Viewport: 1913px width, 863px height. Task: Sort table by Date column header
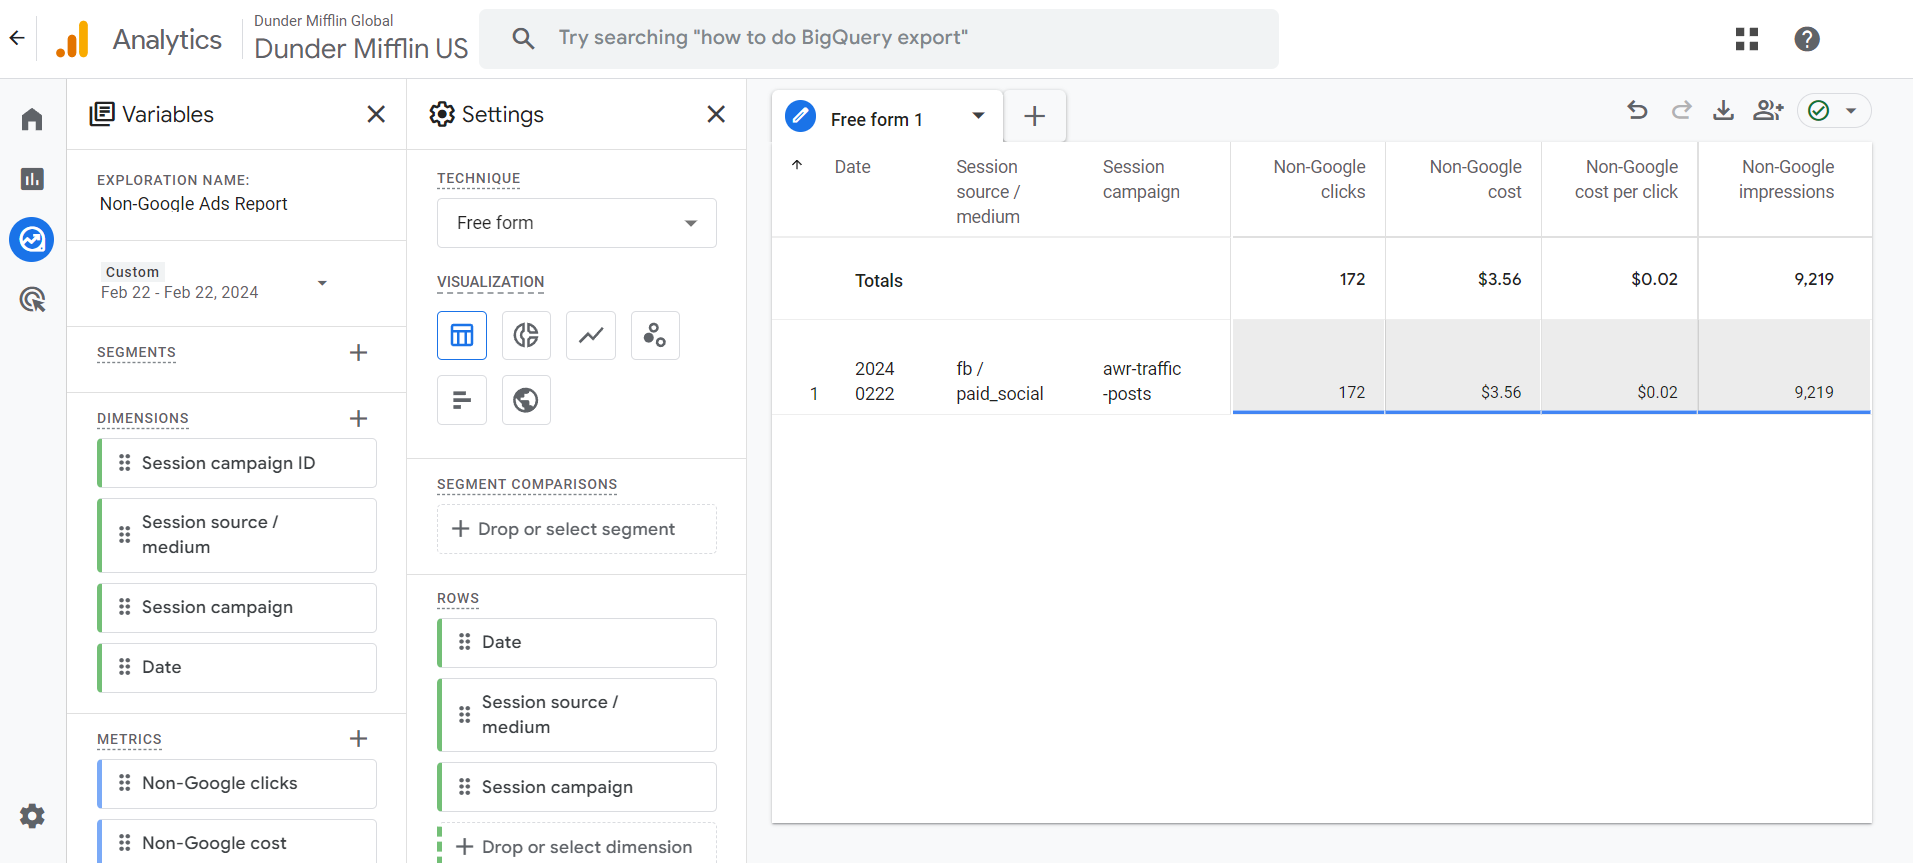click(x=852, y=167)
